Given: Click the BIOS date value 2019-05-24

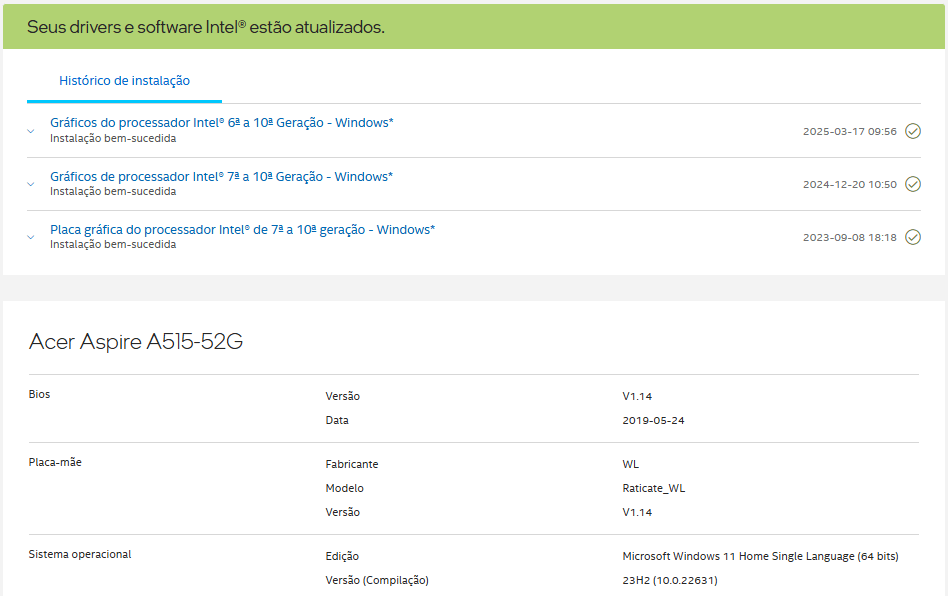Looking at the screenshot, I should [654, 421].
